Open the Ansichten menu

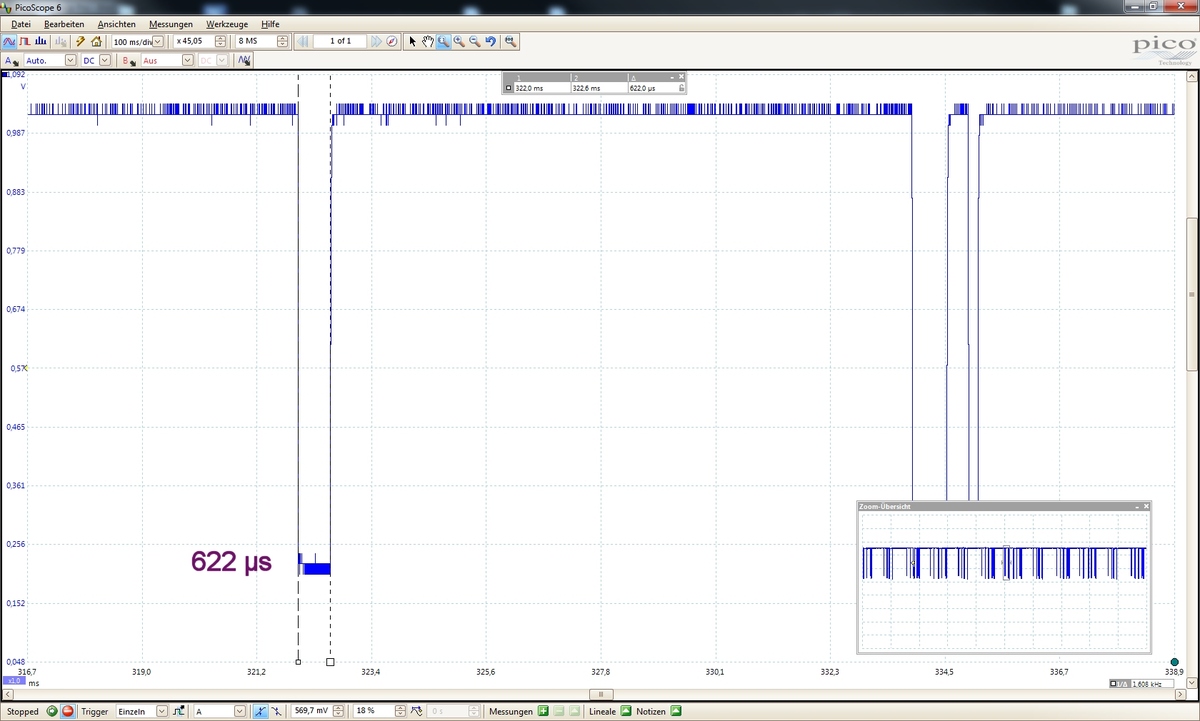tap(116, 23)
